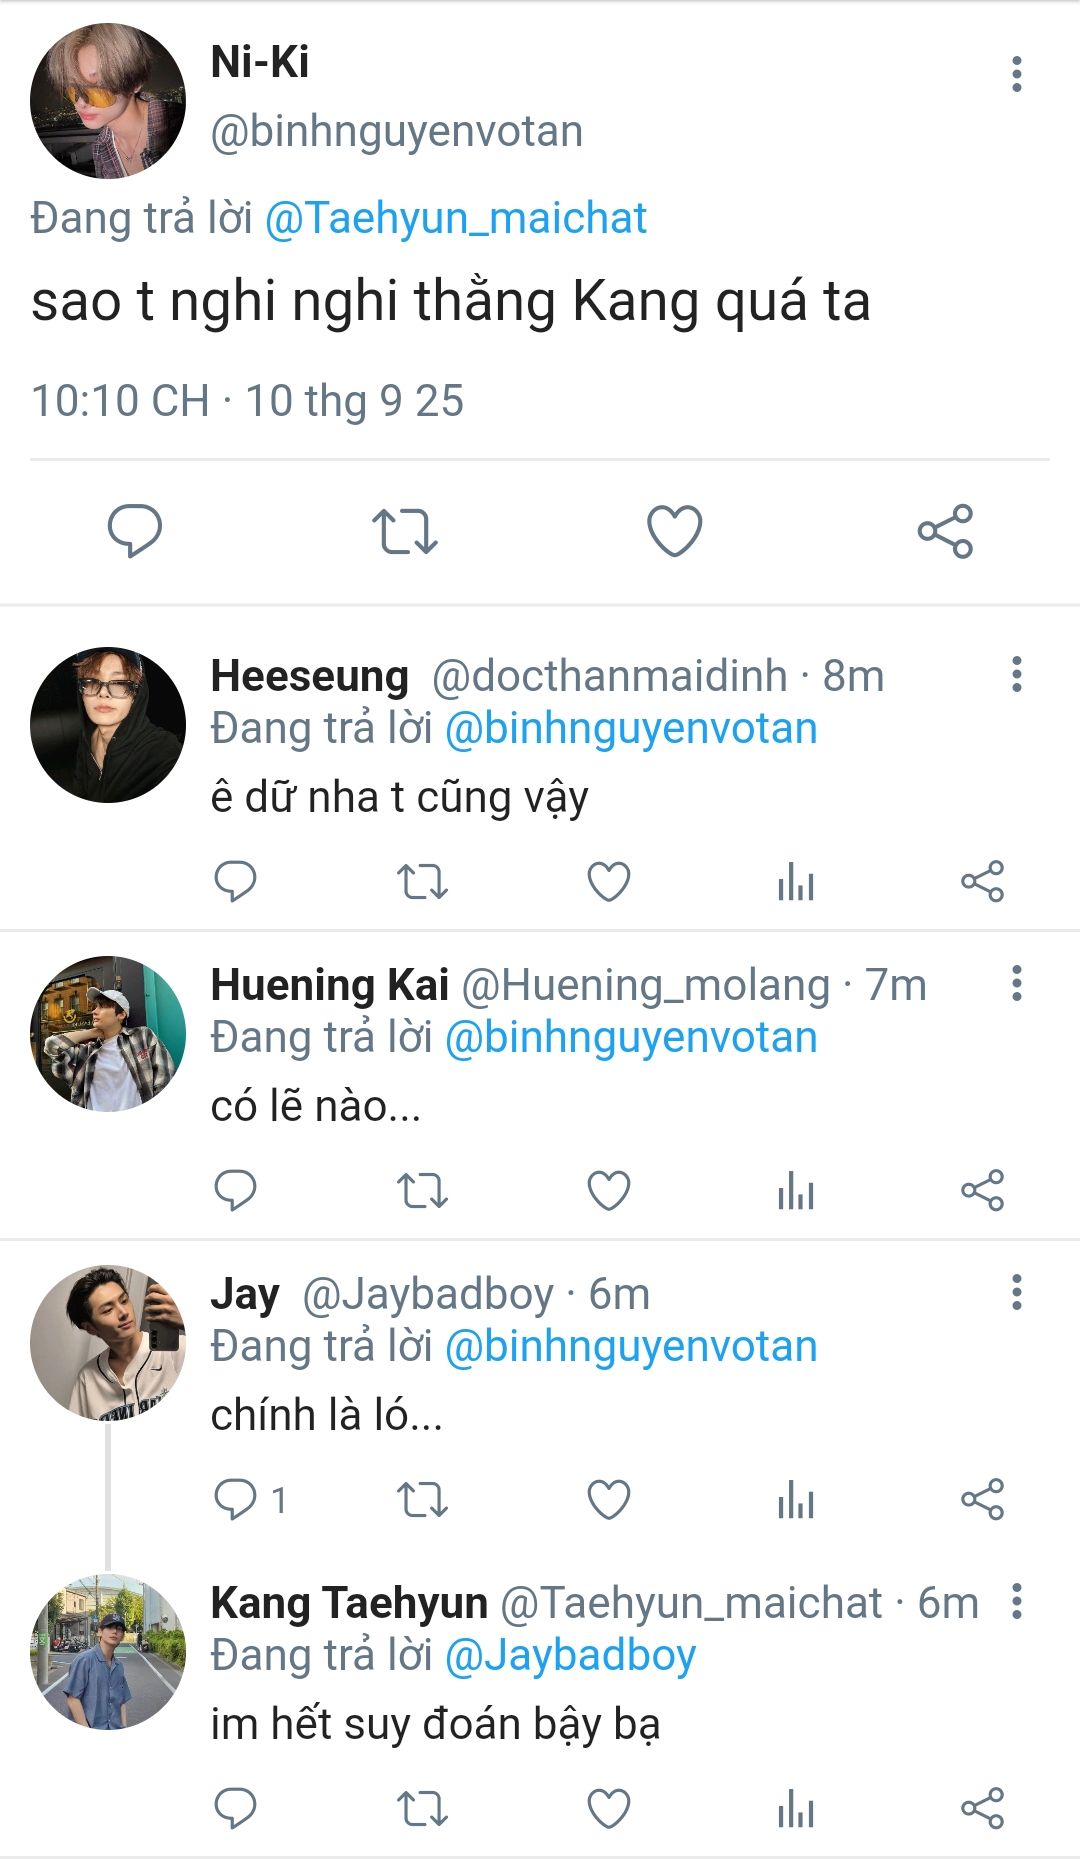Open more options on Heeseung's reply

pos(1016,675)
